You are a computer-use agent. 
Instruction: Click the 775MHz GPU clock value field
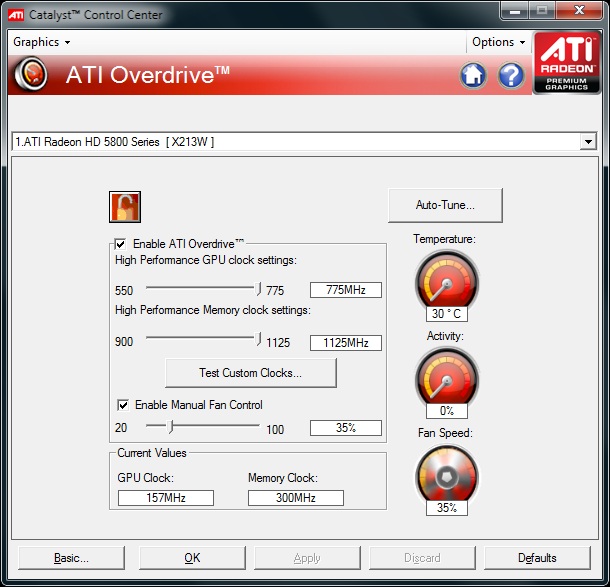tap(345, 290)
